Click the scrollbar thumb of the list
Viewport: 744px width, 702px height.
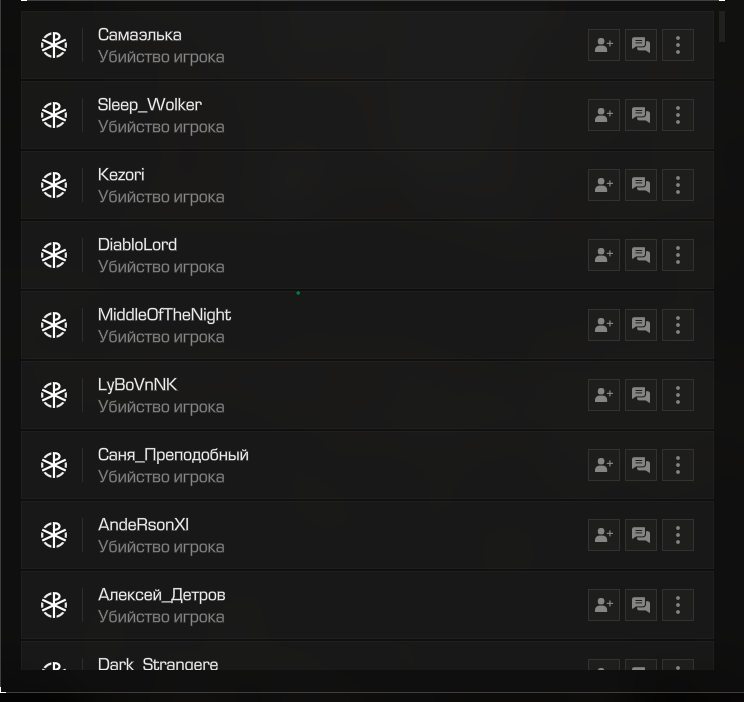[x=722, y=27]
